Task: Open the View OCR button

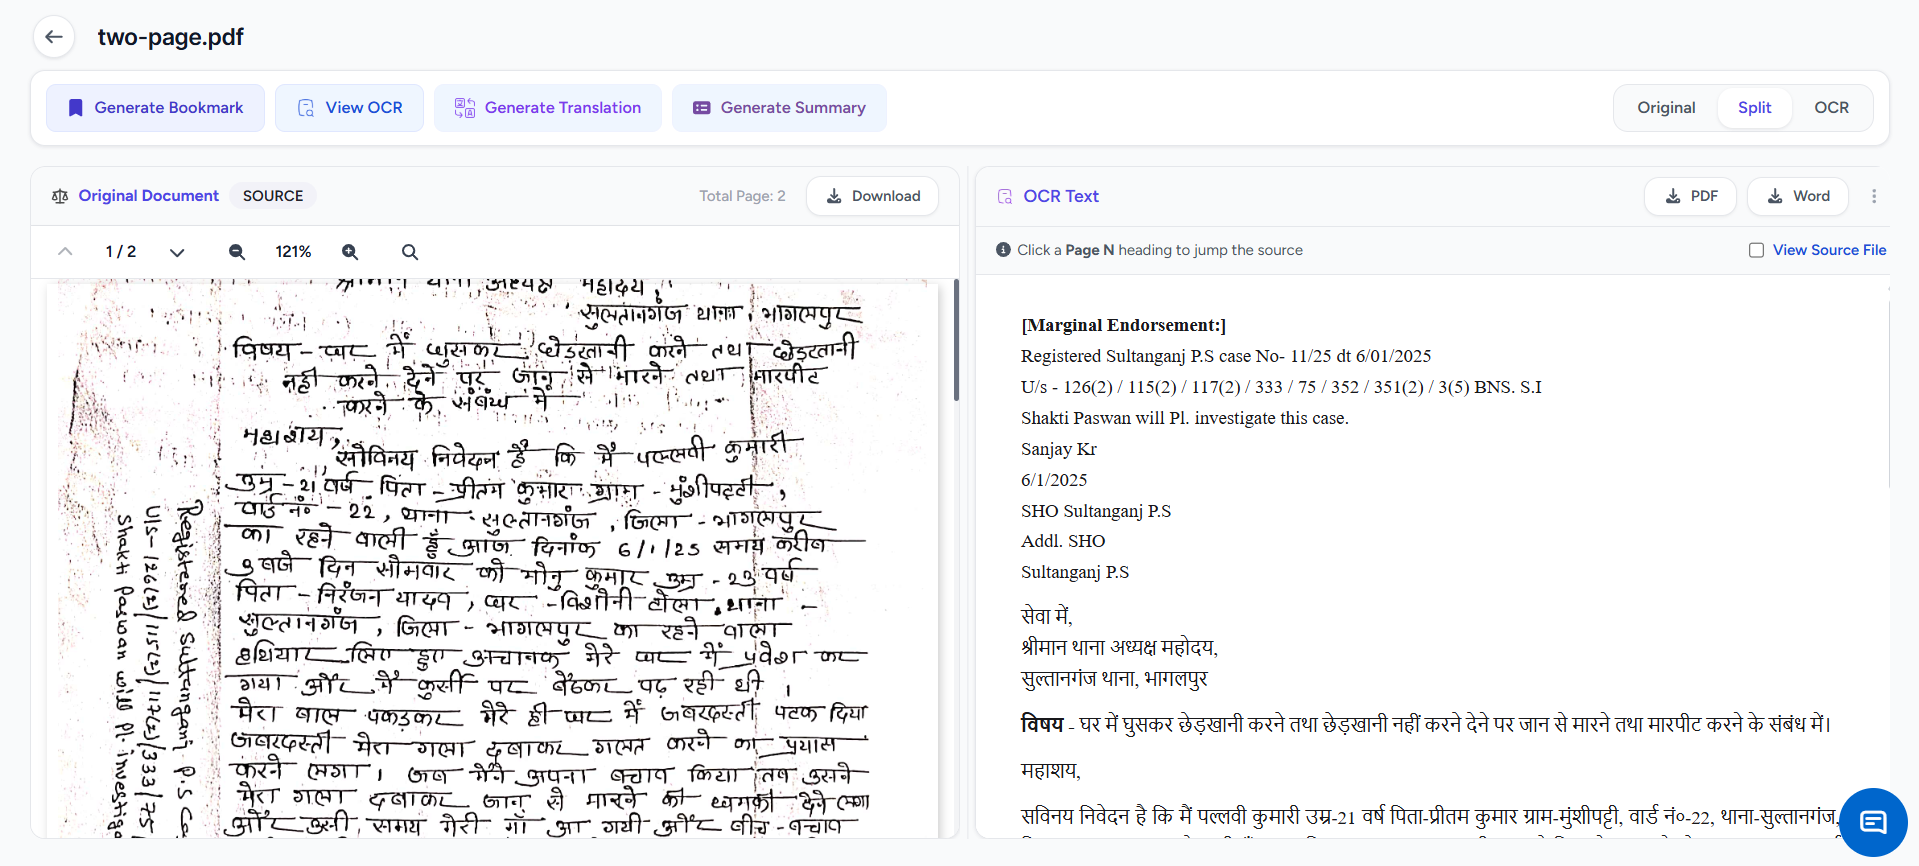Action: pos(349,108)
